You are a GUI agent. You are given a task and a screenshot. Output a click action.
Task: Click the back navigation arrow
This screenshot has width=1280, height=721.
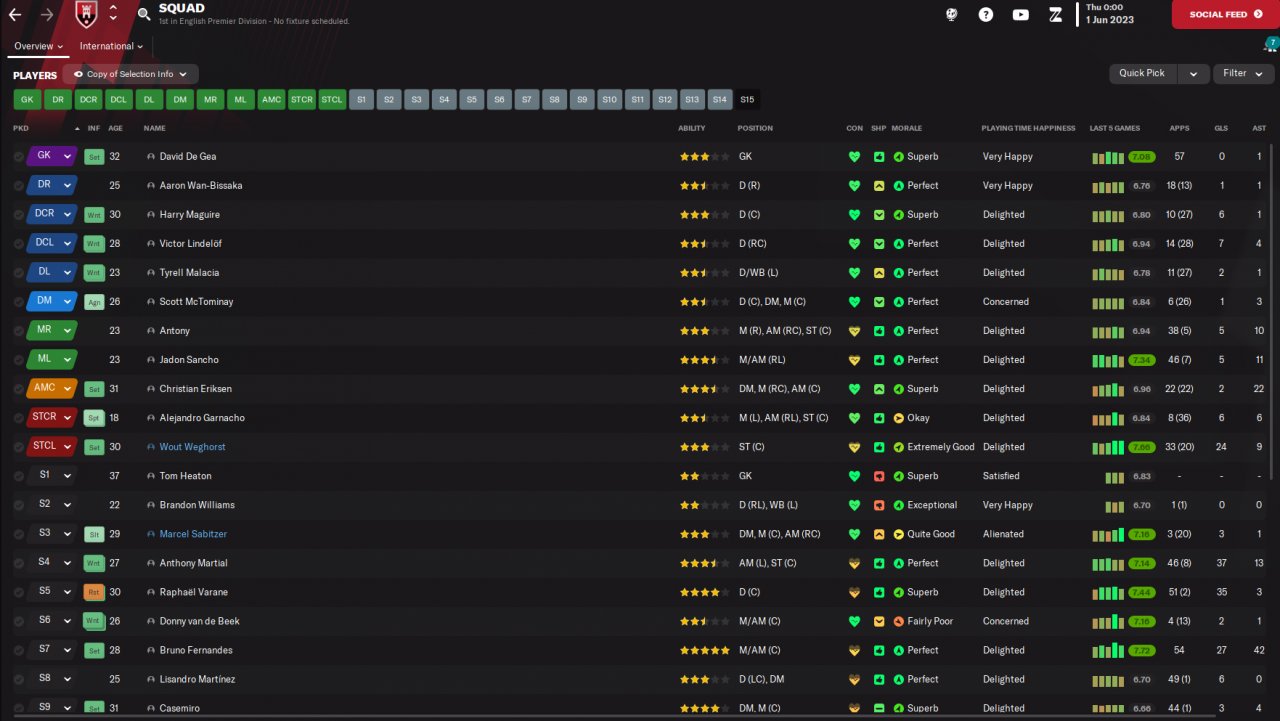pyautogui.click(x=15, y=15)
